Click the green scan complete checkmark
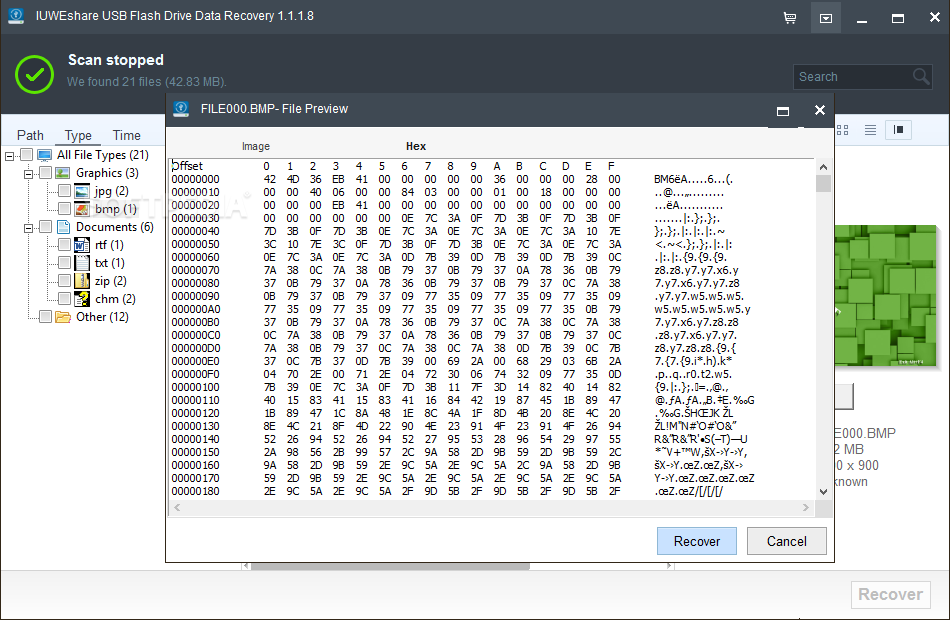 (x=35, y=75)
